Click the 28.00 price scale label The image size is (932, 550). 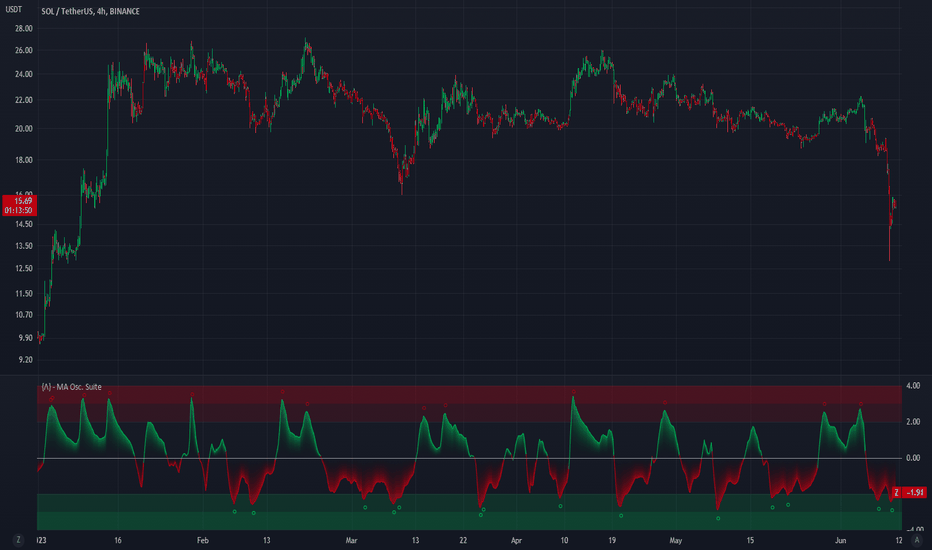click(24, 29)
